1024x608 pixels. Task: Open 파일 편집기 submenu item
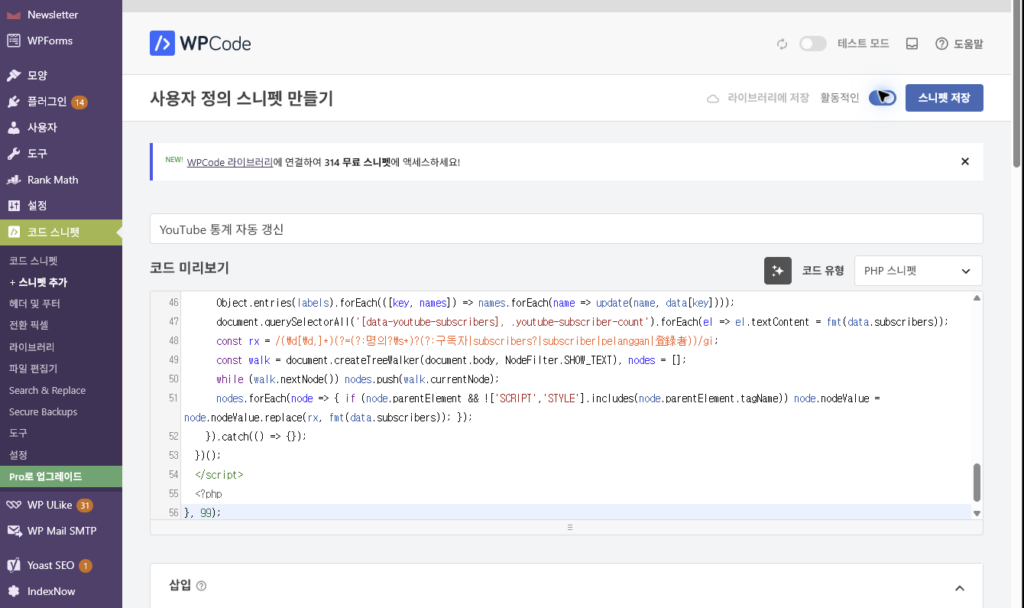(x=33, y=368)
